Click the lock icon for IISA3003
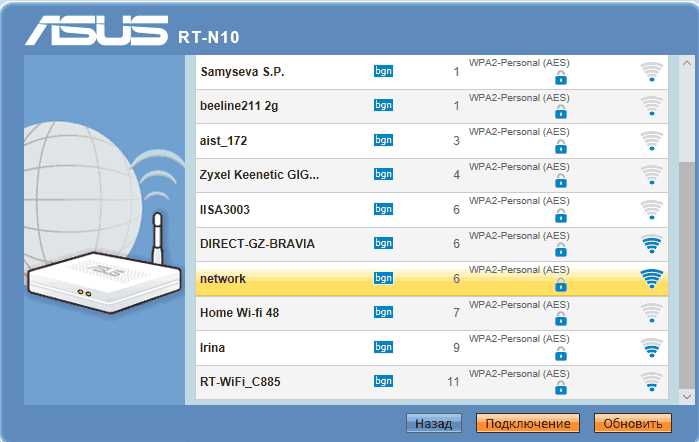Image resolution: width=699 pixels, height=442 pixels. pos(561,216)
